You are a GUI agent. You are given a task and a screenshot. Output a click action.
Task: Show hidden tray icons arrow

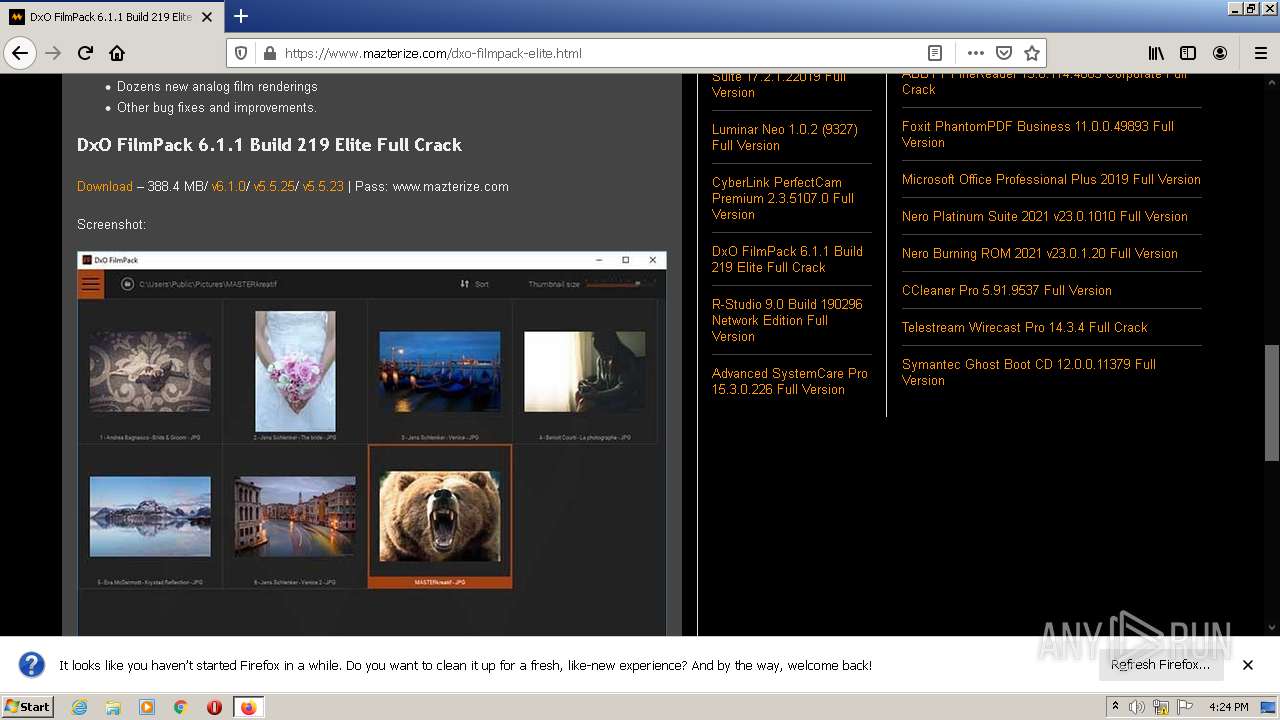coord(1115,707)
